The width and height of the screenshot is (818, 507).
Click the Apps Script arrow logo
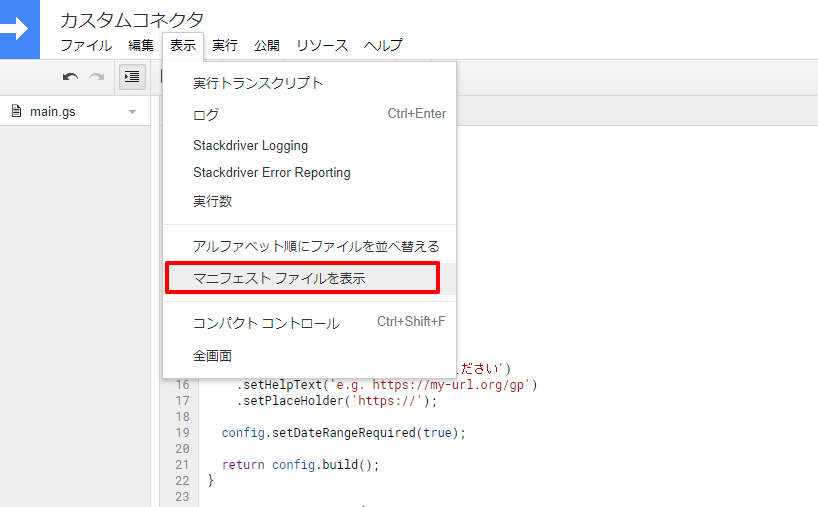tap(18, 29)
